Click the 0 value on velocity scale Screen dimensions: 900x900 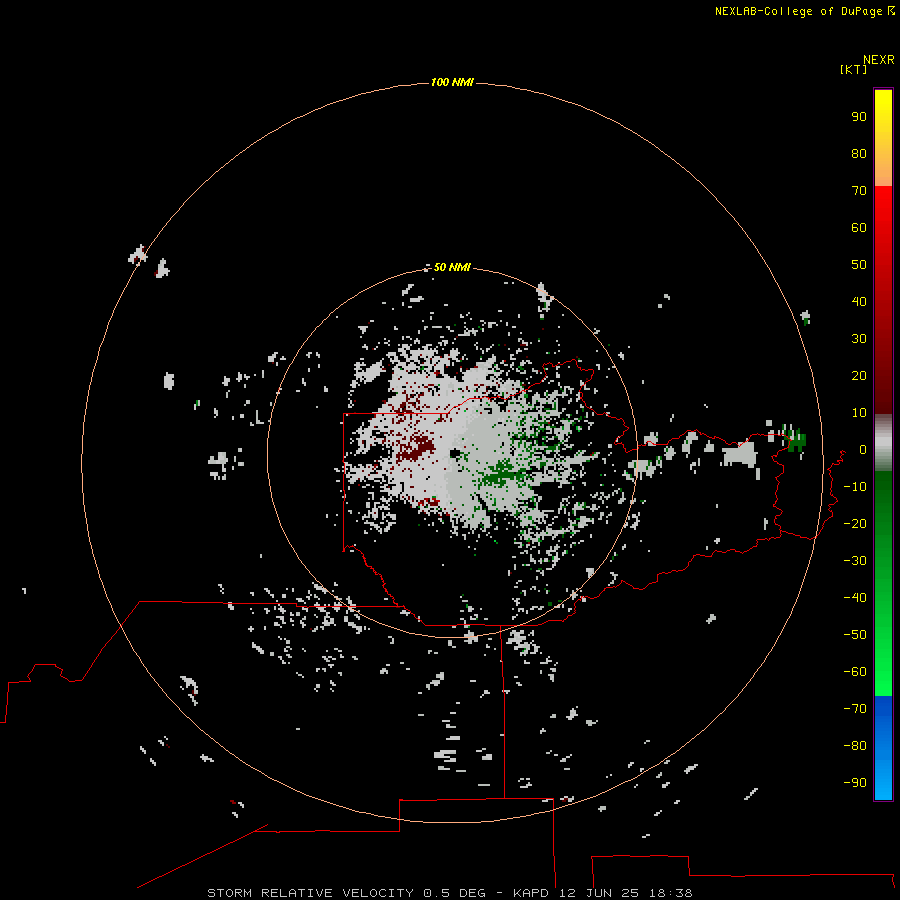pos(863,450)
